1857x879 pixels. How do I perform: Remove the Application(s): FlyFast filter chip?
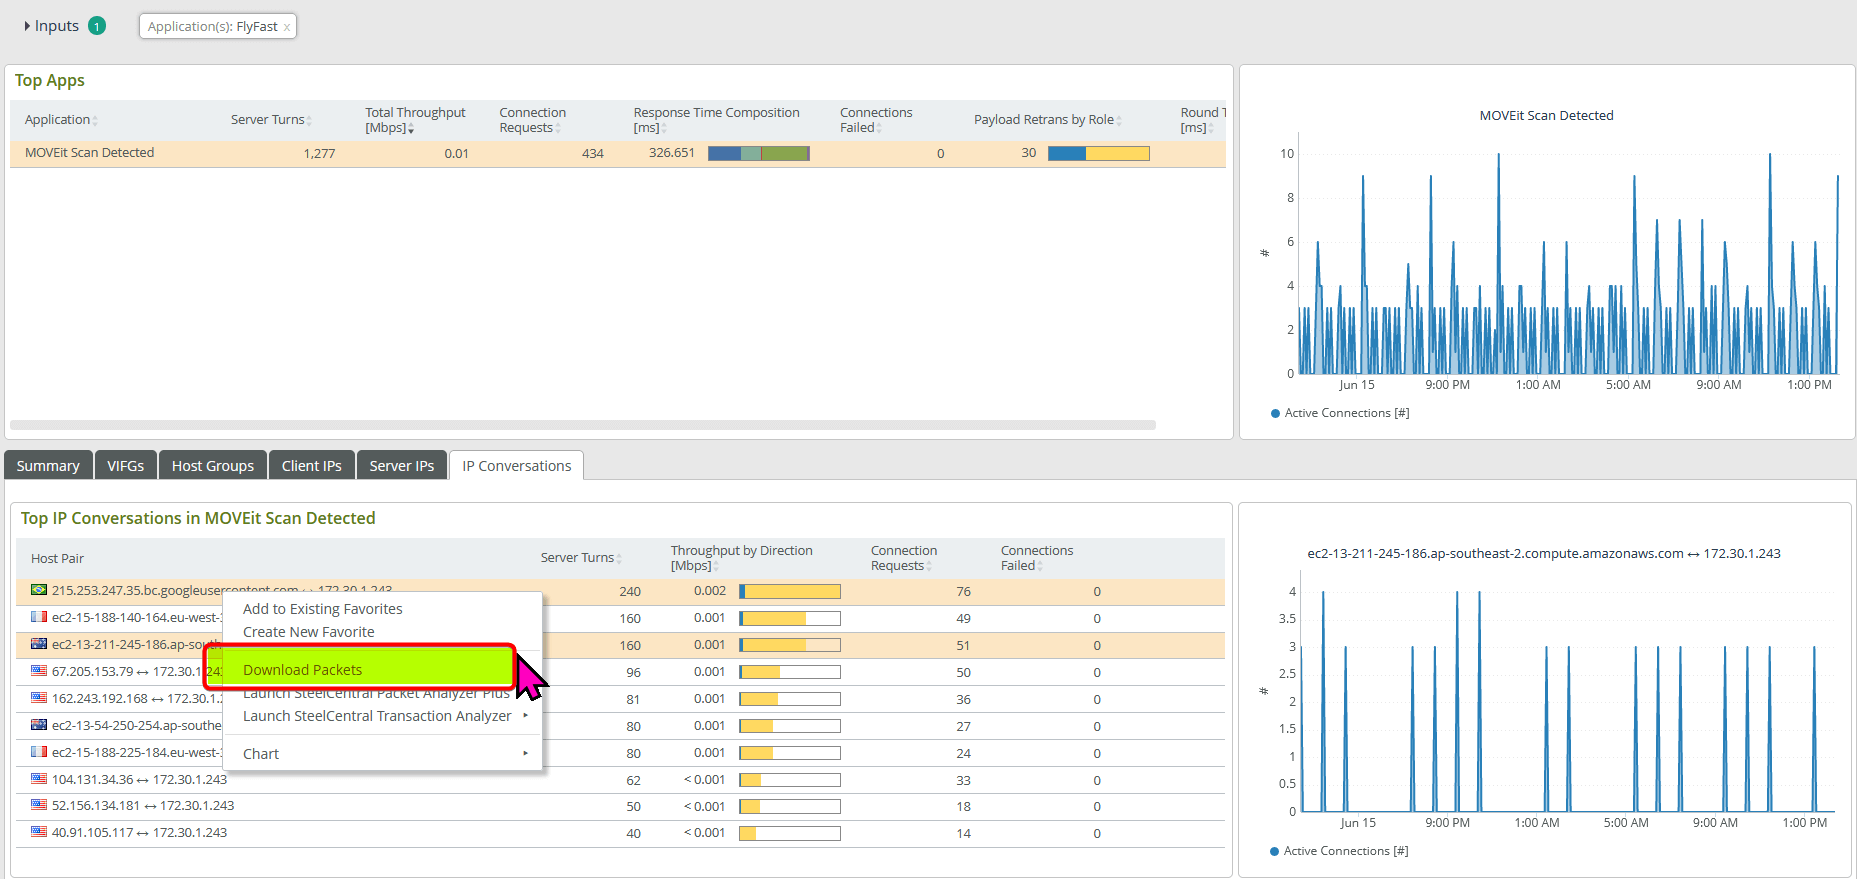point(287,27)
